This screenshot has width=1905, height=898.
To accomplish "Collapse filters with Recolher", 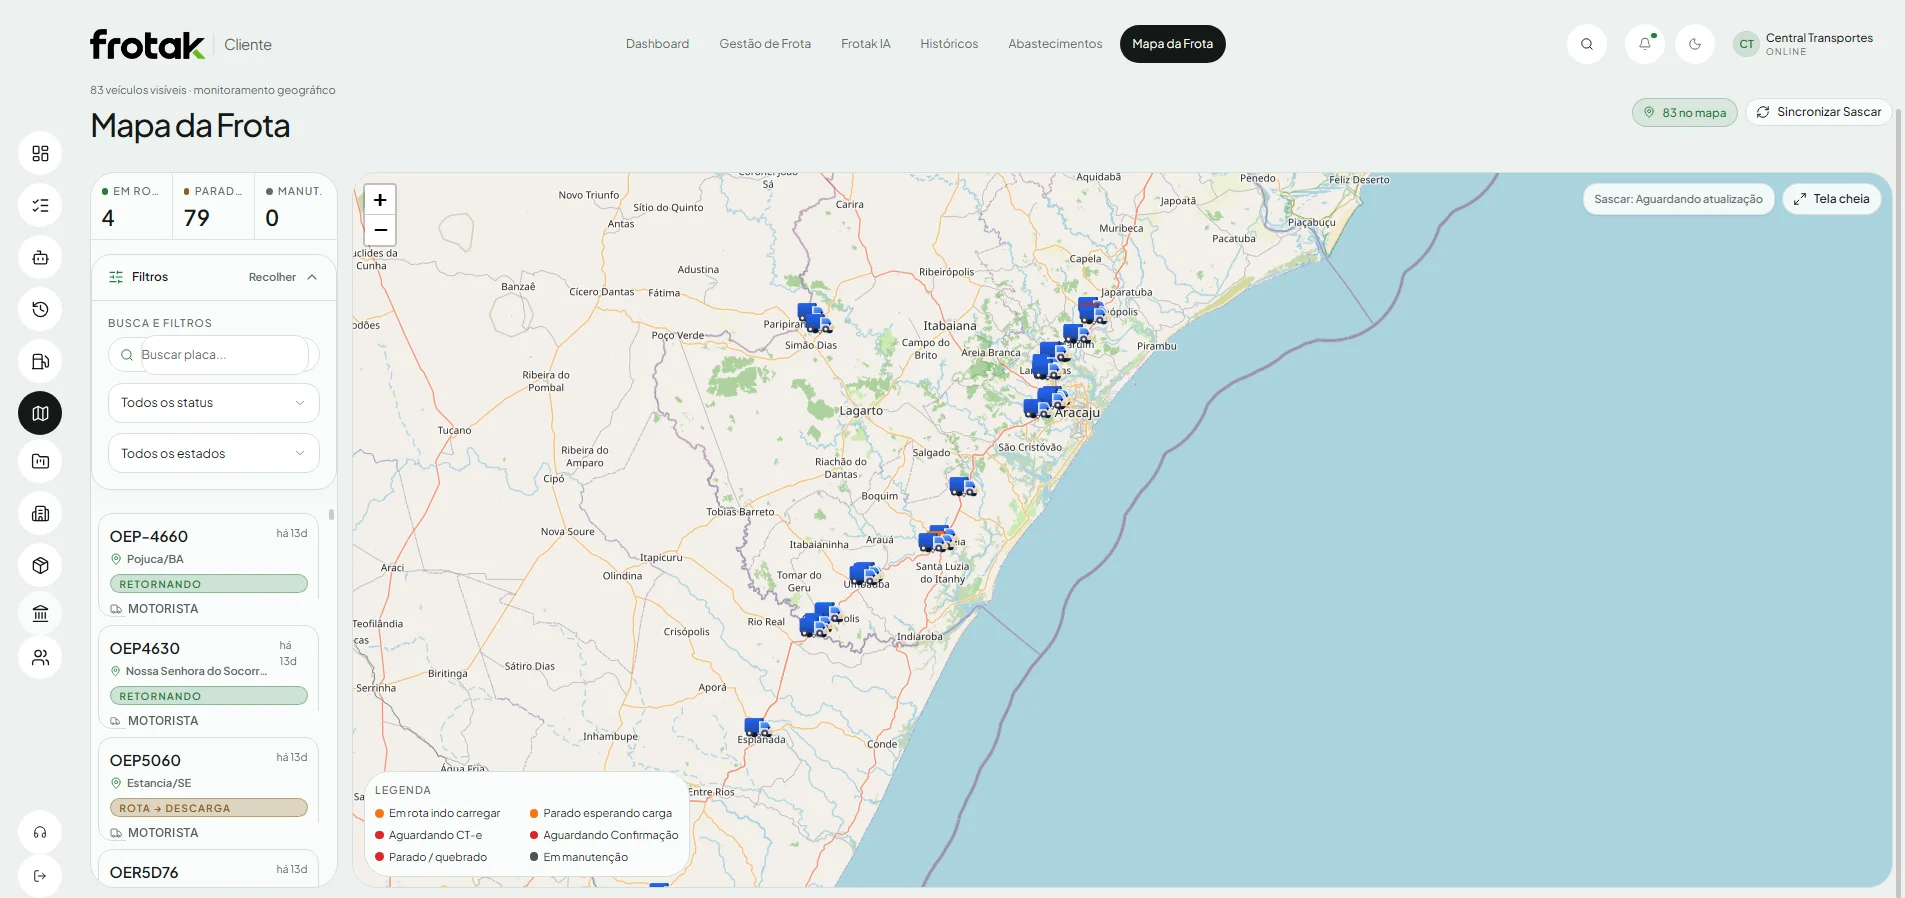I will tap(283, 277).
